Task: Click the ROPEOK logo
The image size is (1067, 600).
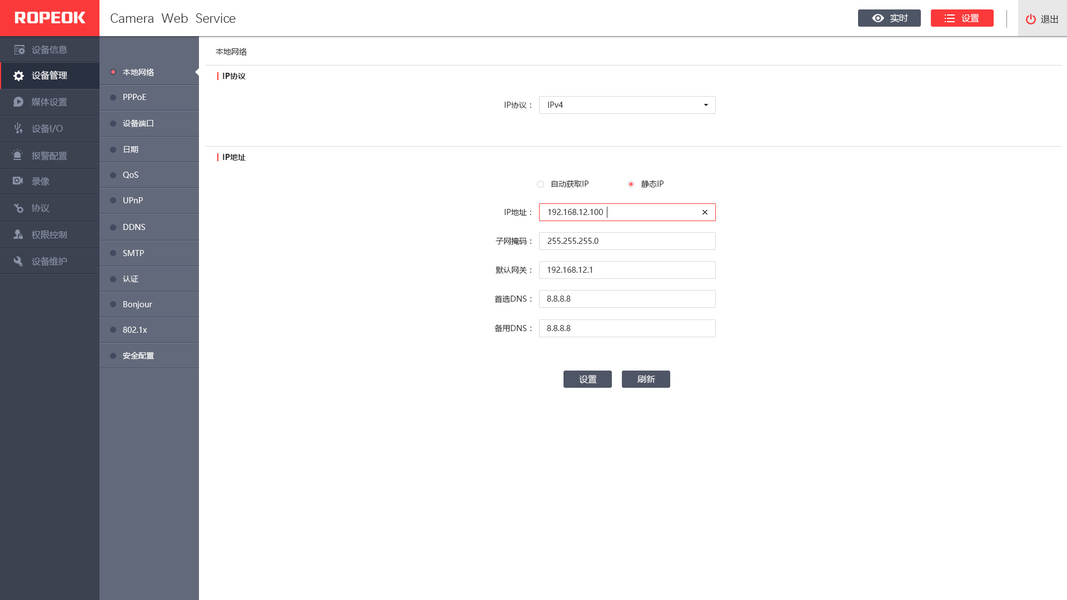Action: [x=50, y=18]
